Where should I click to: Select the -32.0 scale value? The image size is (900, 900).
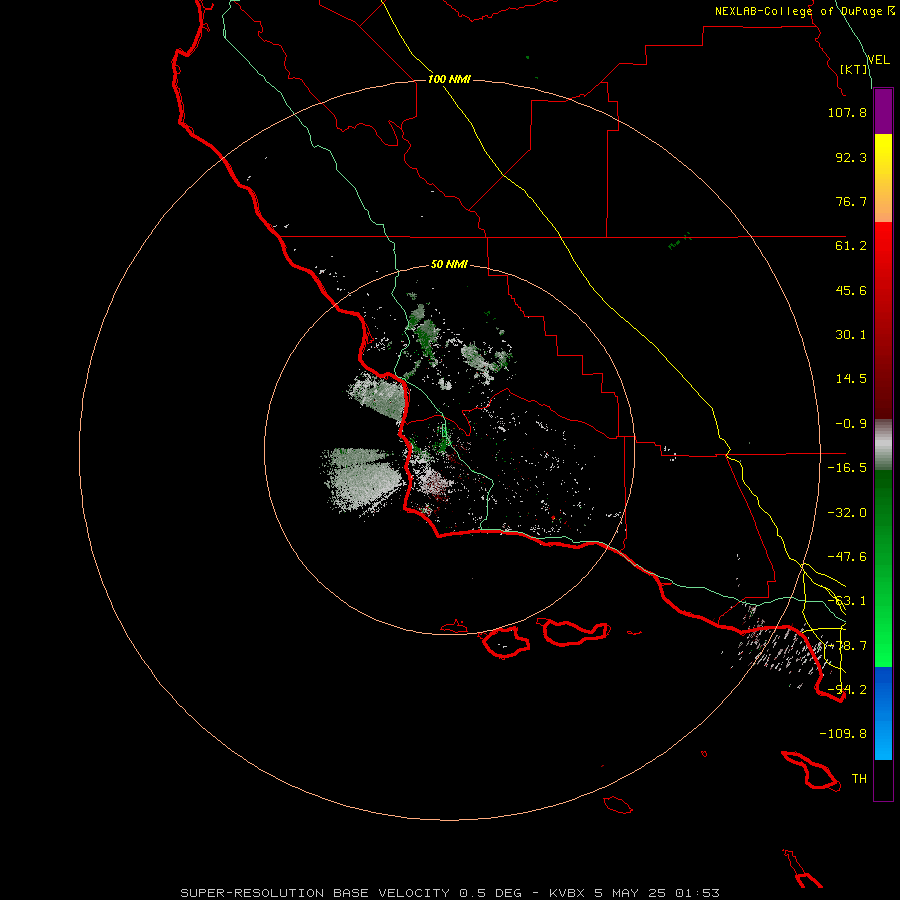tap(847, 513)
